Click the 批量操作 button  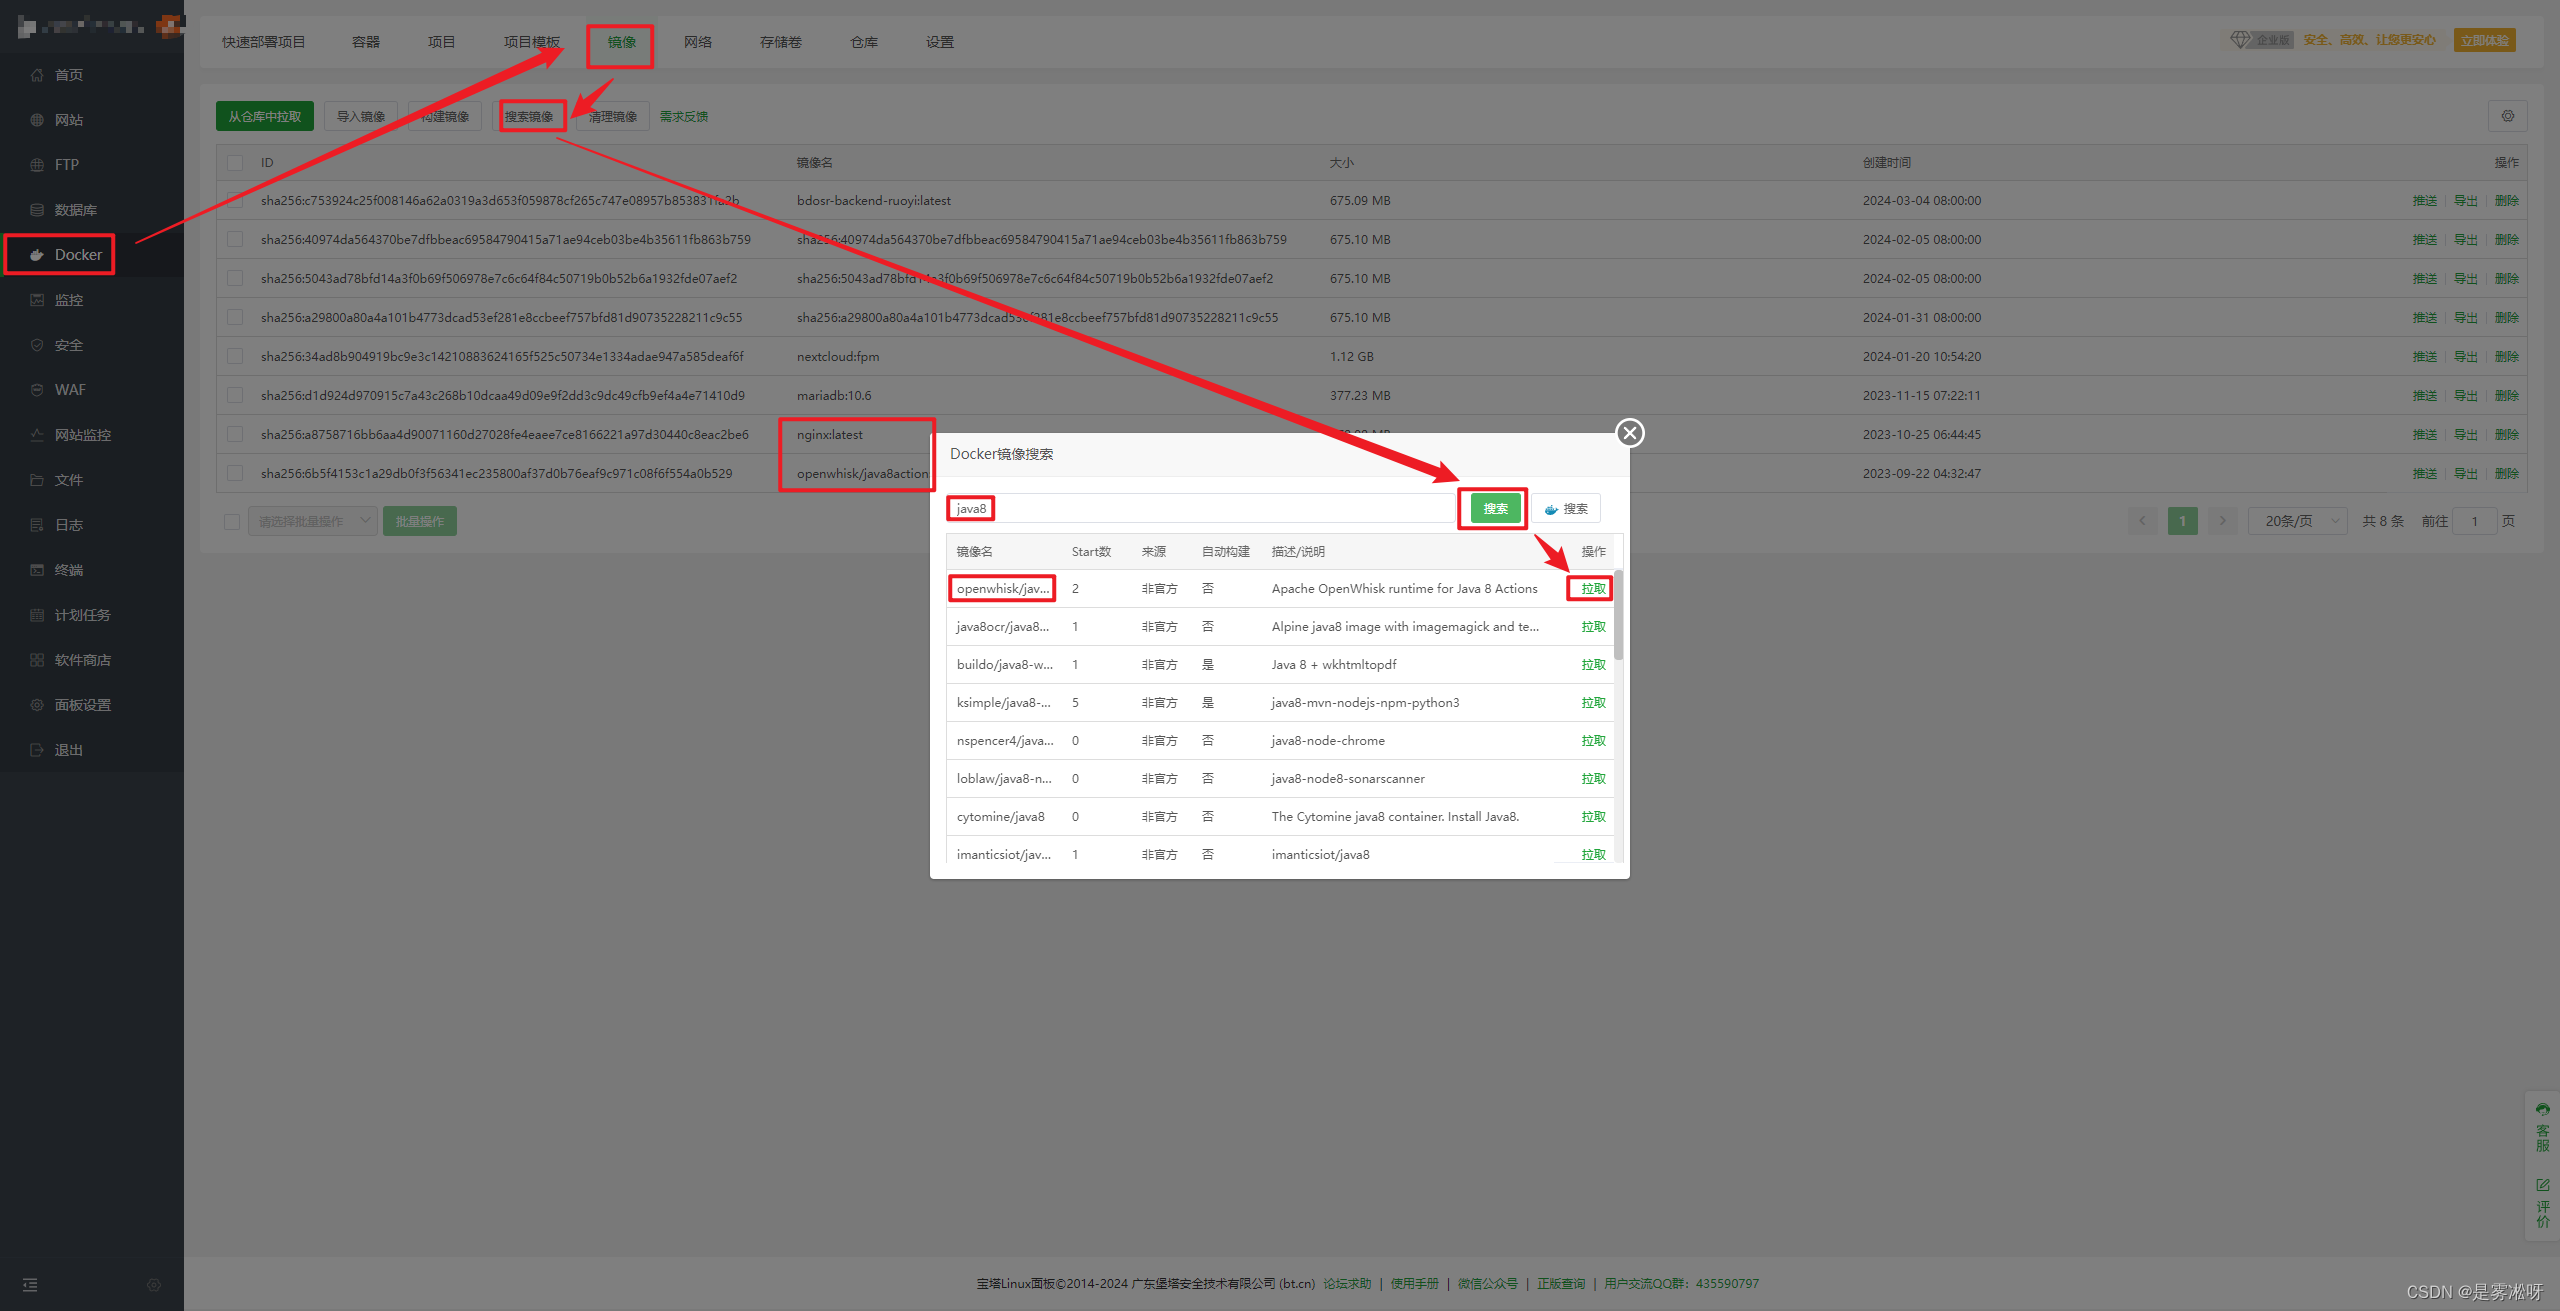[x=420, y=521]
